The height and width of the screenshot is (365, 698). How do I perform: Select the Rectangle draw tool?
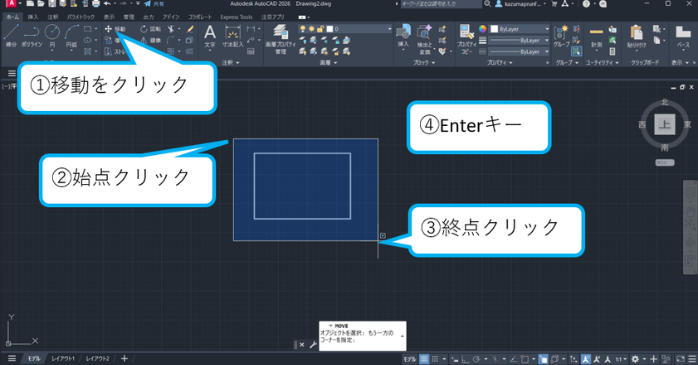(88, 29)
